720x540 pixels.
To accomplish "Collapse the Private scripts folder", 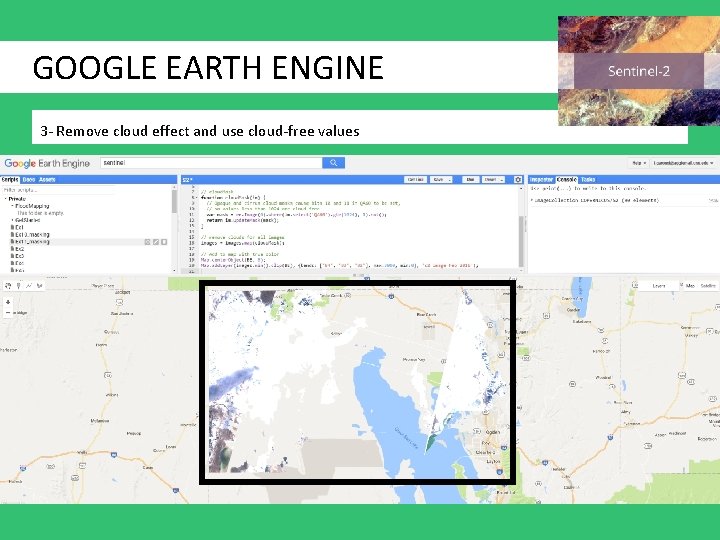I will 6,199.
